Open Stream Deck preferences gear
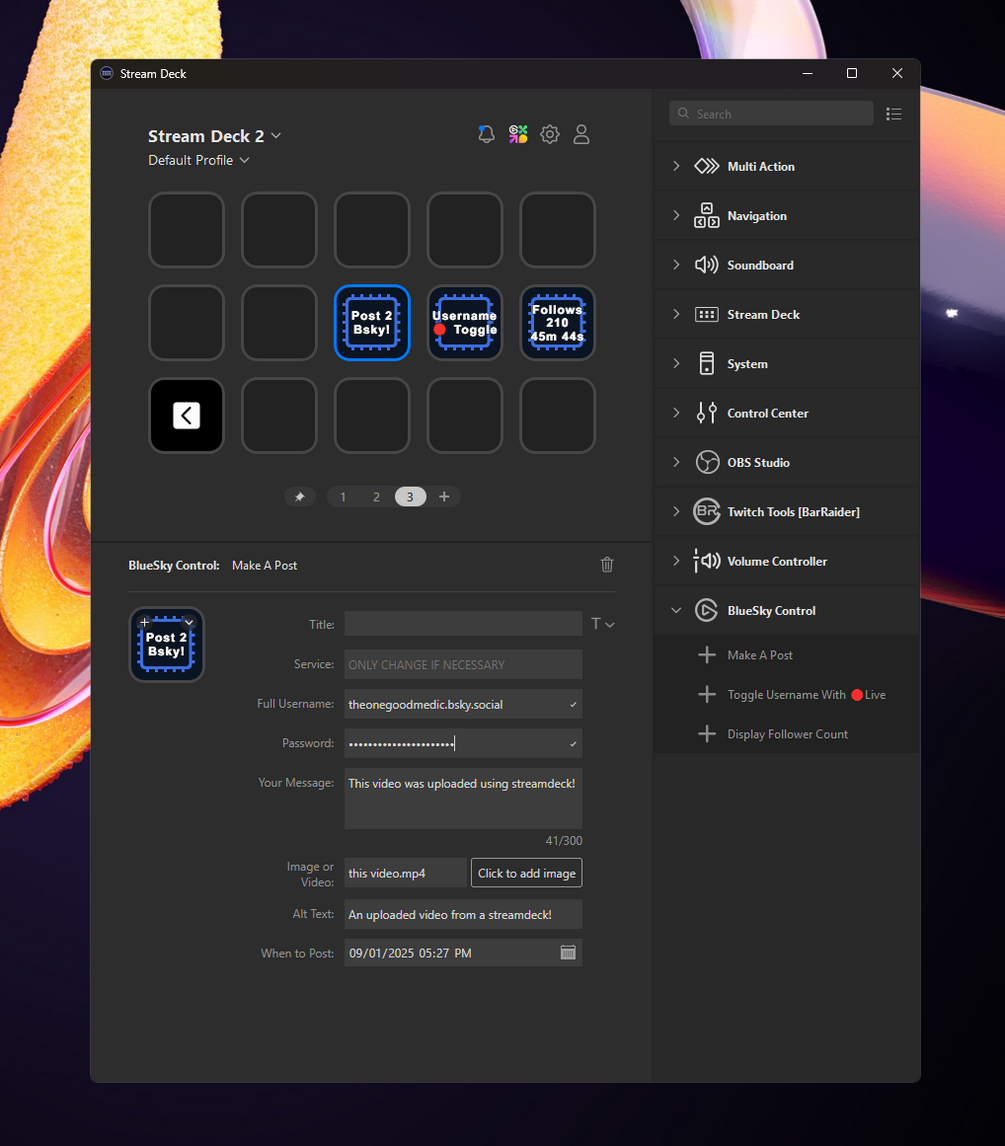This screenshot has width=1005, height=1146. click(x=550, y=134)
